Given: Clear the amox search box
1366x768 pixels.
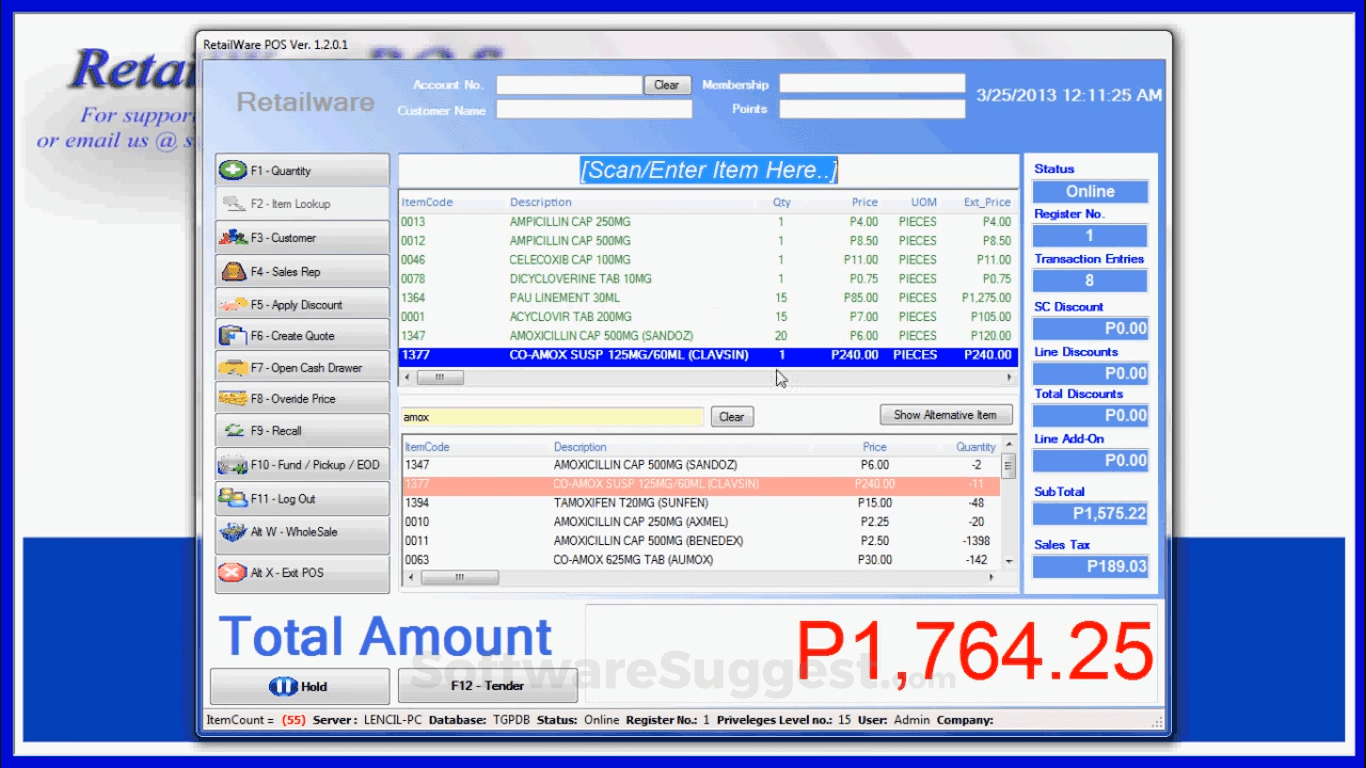Looking at the screenshot, I should point(732,417).
